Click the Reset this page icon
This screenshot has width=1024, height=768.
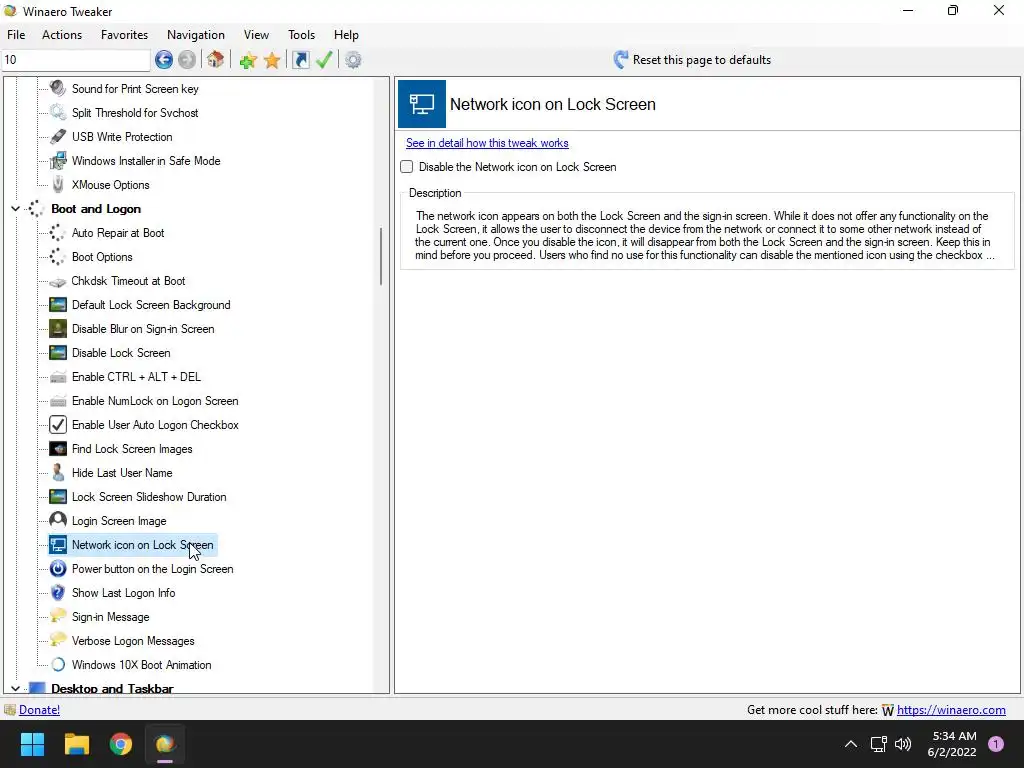tap(621, 60)
